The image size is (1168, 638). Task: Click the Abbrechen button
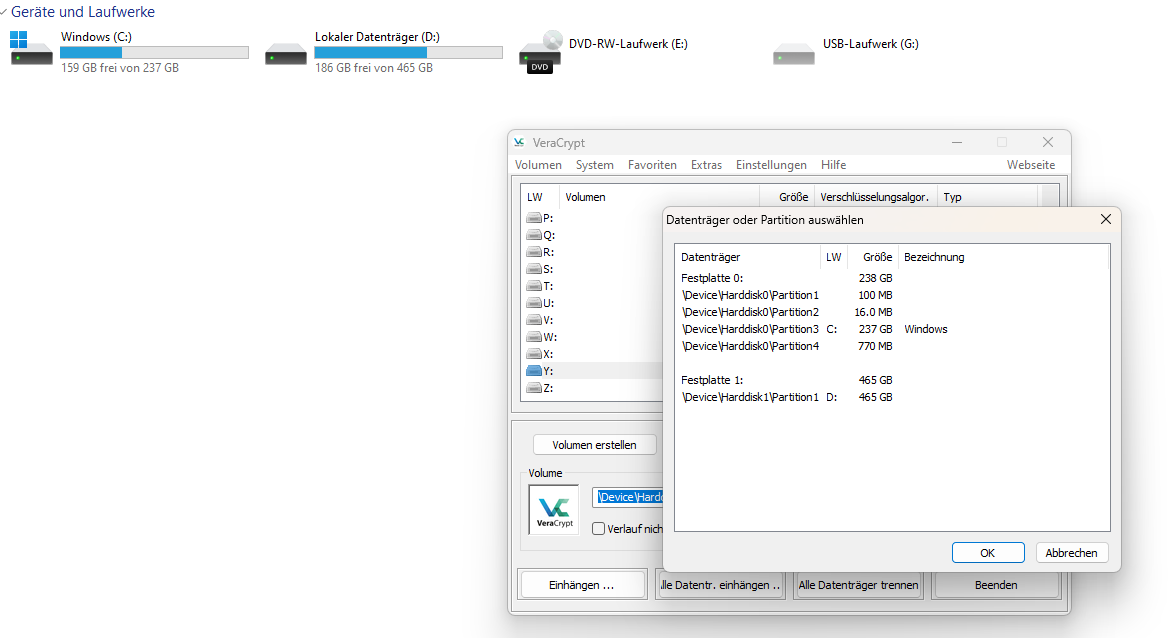1071,553
